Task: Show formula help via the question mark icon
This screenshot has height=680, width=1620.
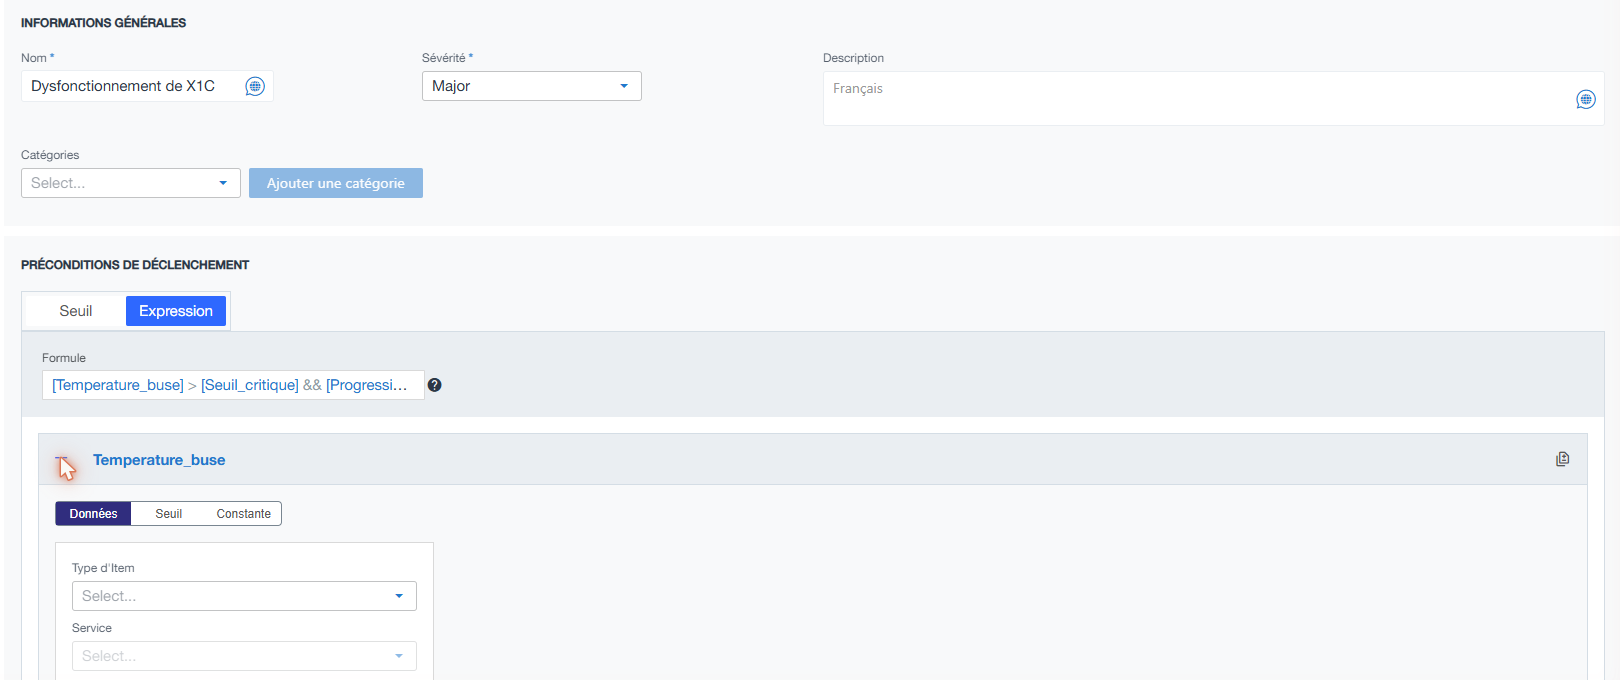Action: pos(434,385)
